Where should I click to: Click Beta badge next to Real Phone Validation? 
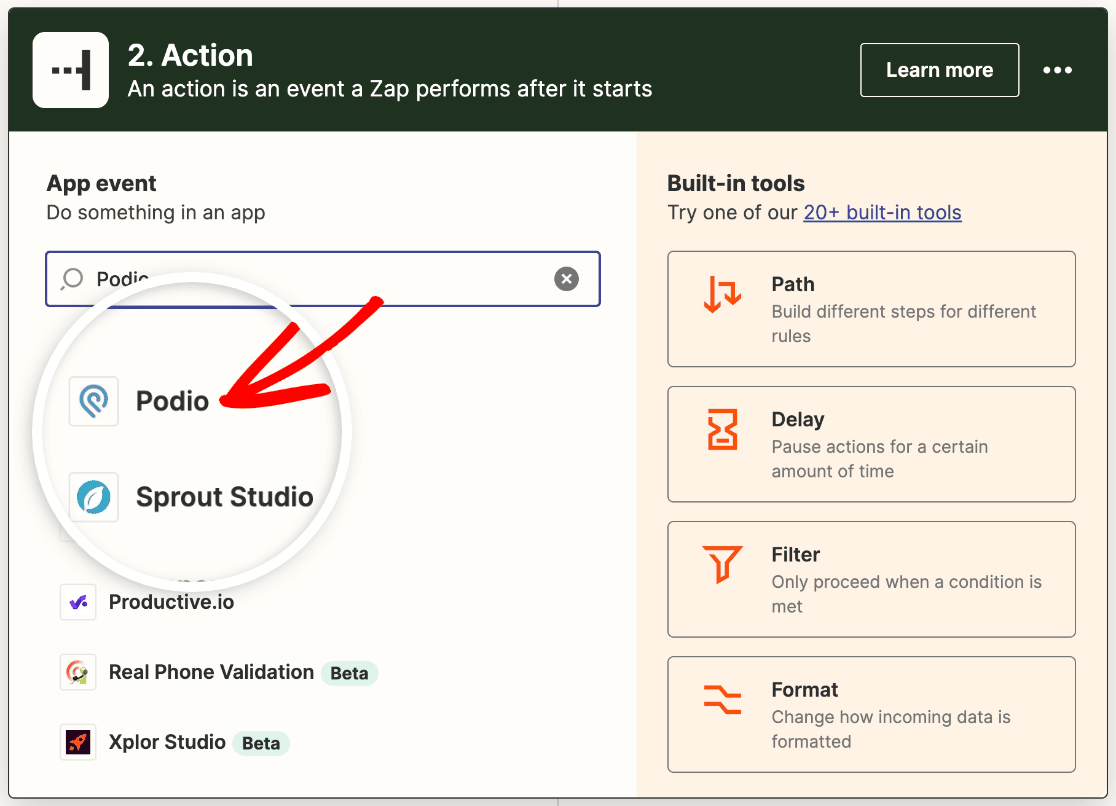[x=349, y=673]
